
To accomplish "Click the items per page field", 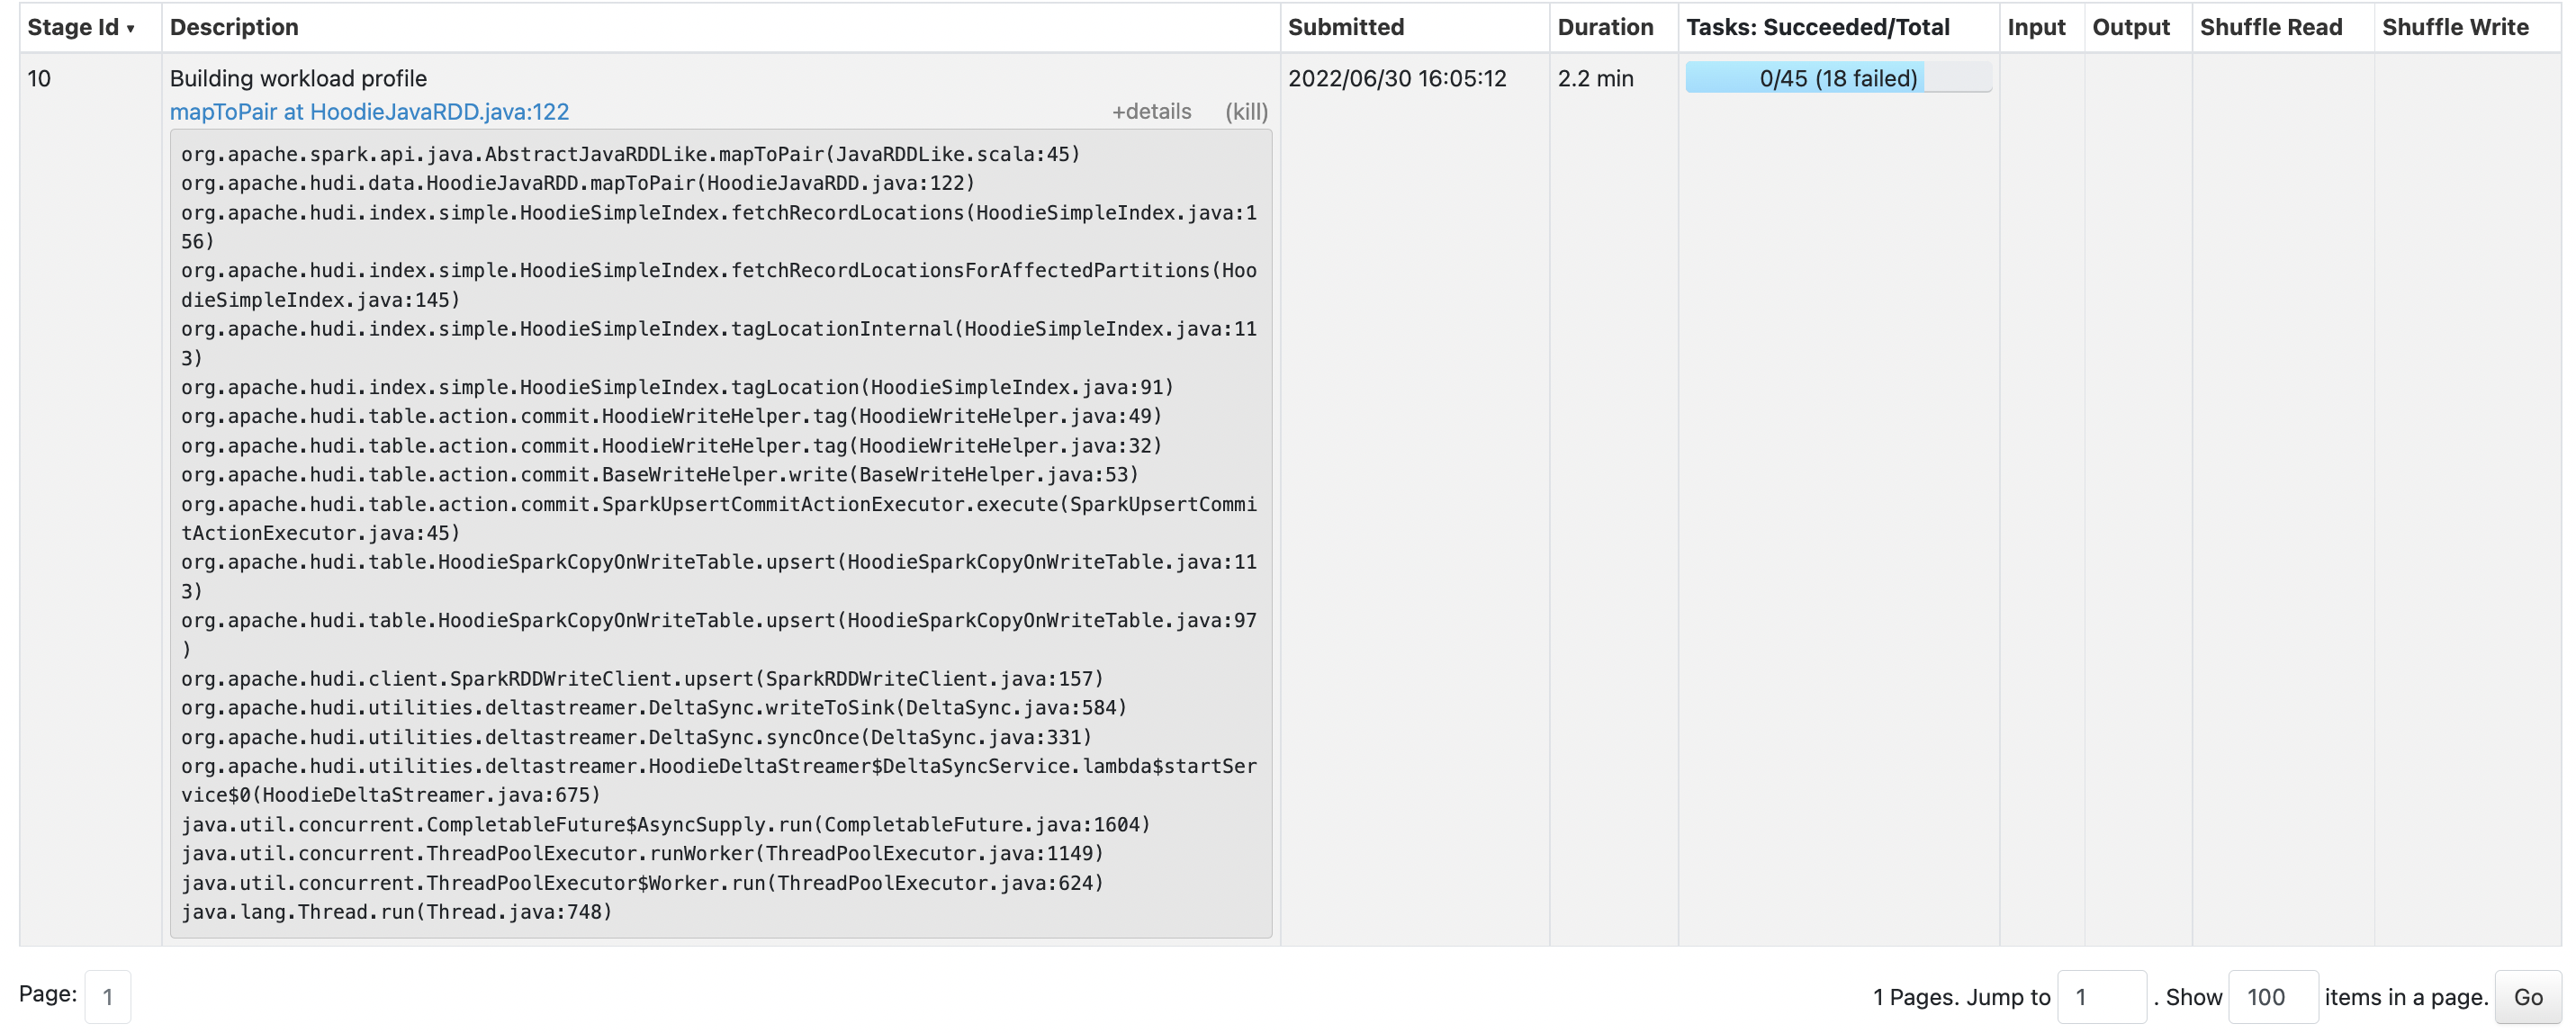I will 2272,997.
